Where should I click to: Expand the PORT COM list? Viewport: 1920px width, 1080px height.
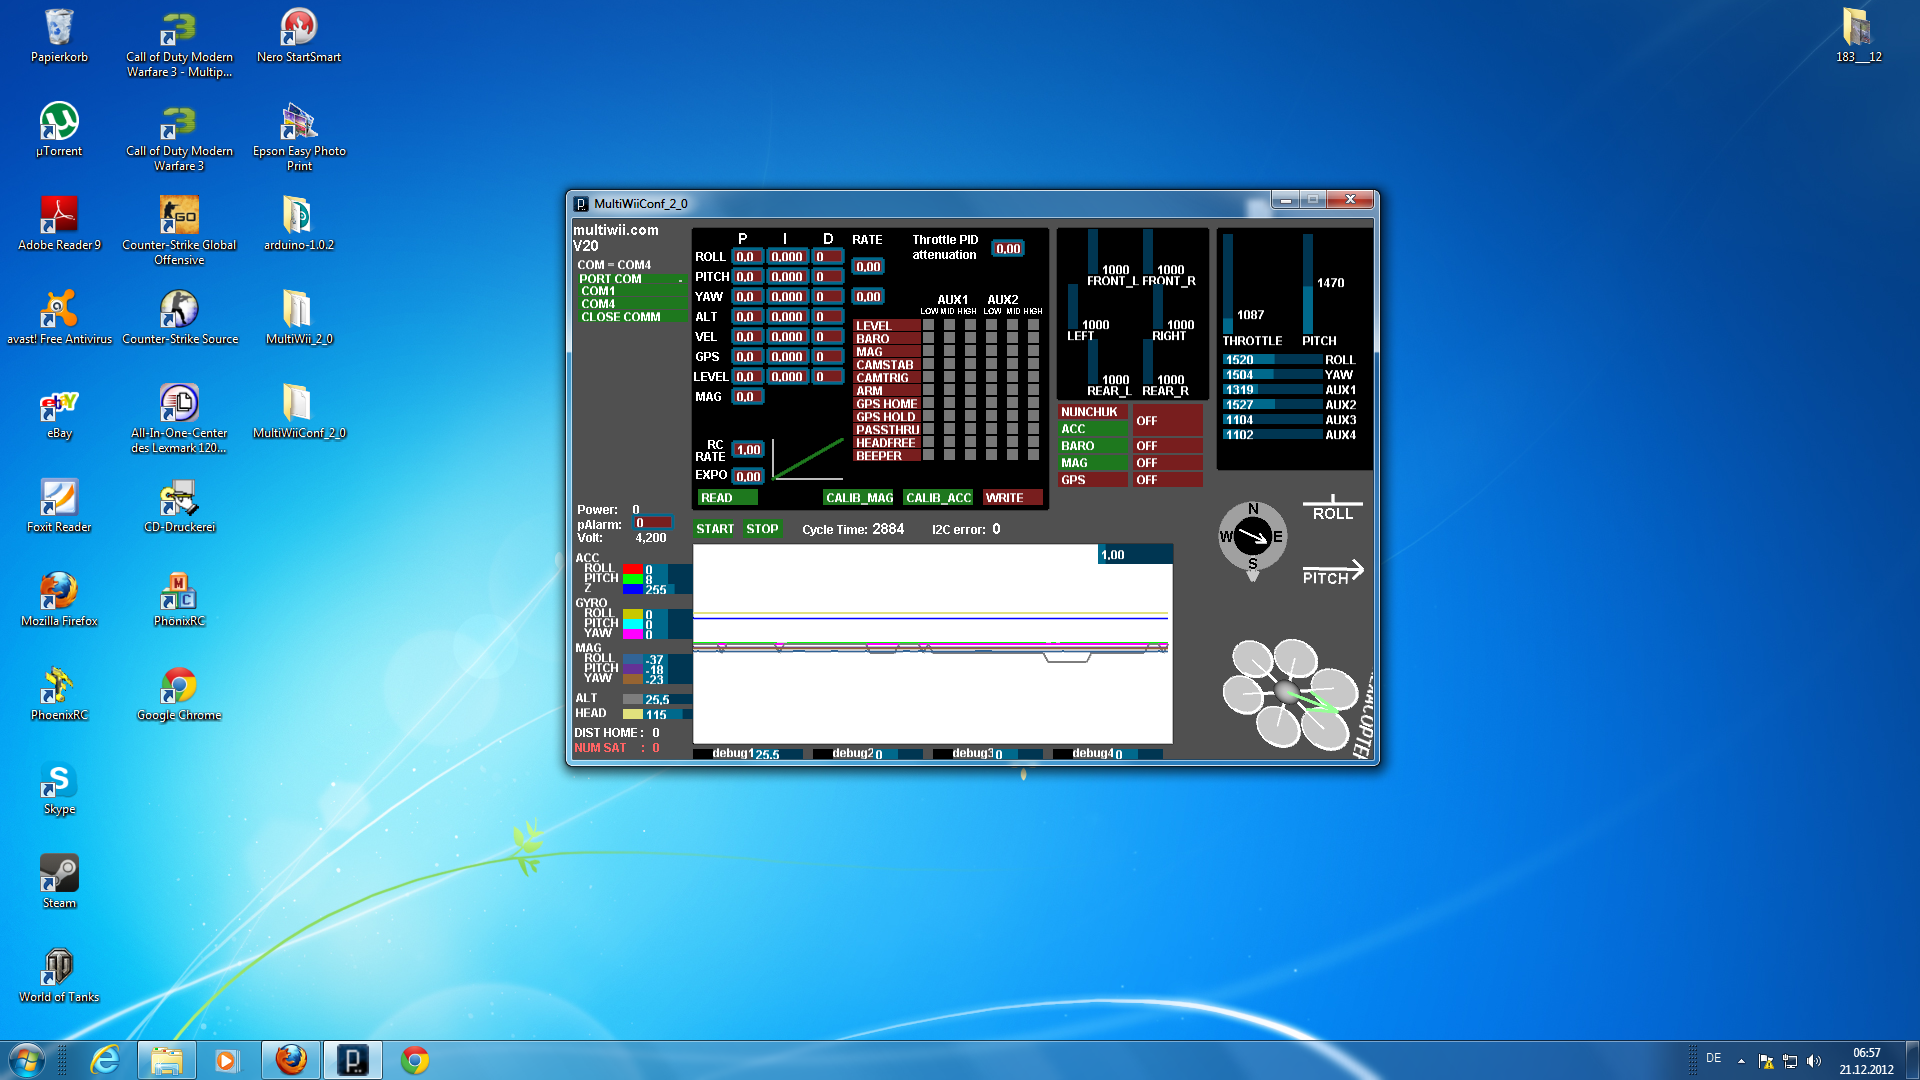[x=630, y=279]
